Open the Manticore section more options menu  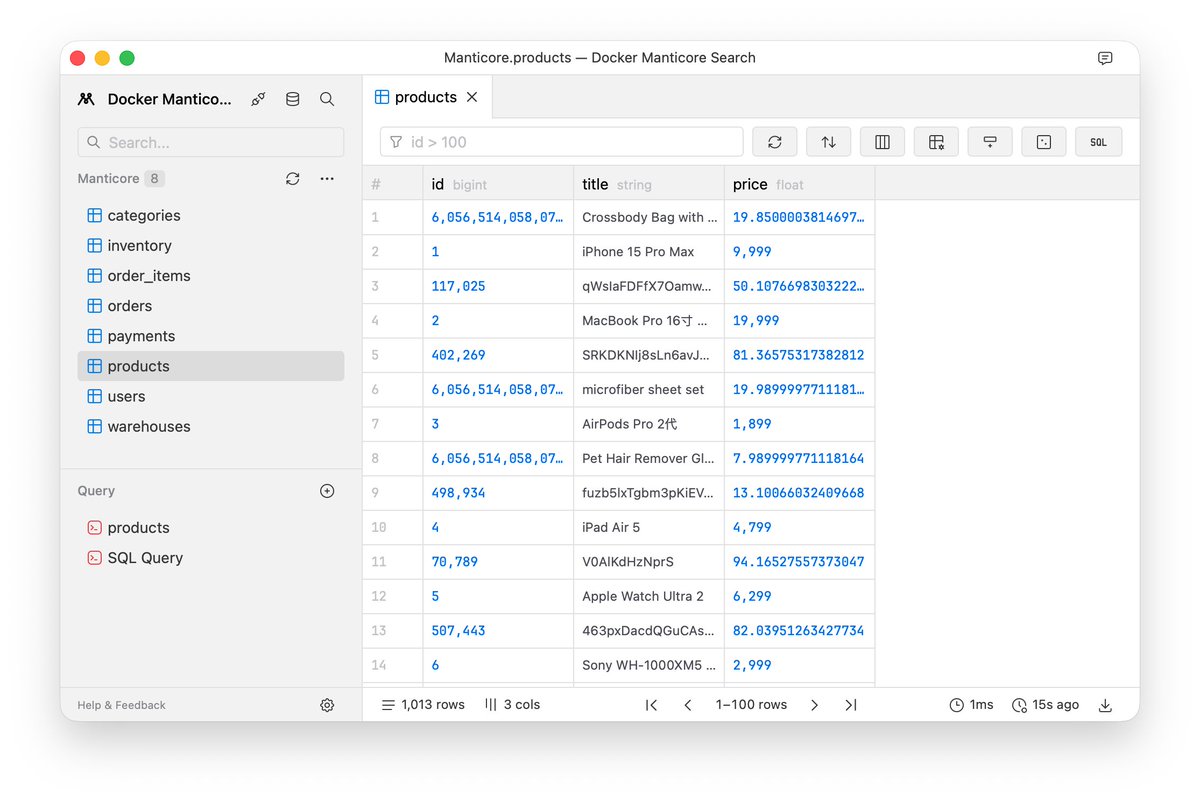327,178
